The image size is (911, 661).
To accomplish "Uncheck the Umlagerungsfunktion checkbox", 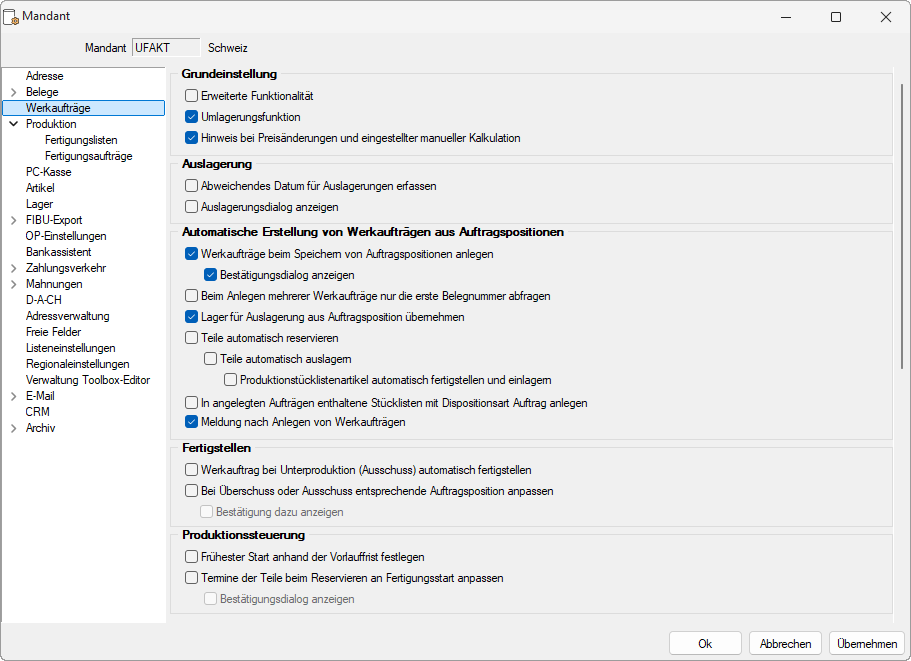I will [191, 117].
